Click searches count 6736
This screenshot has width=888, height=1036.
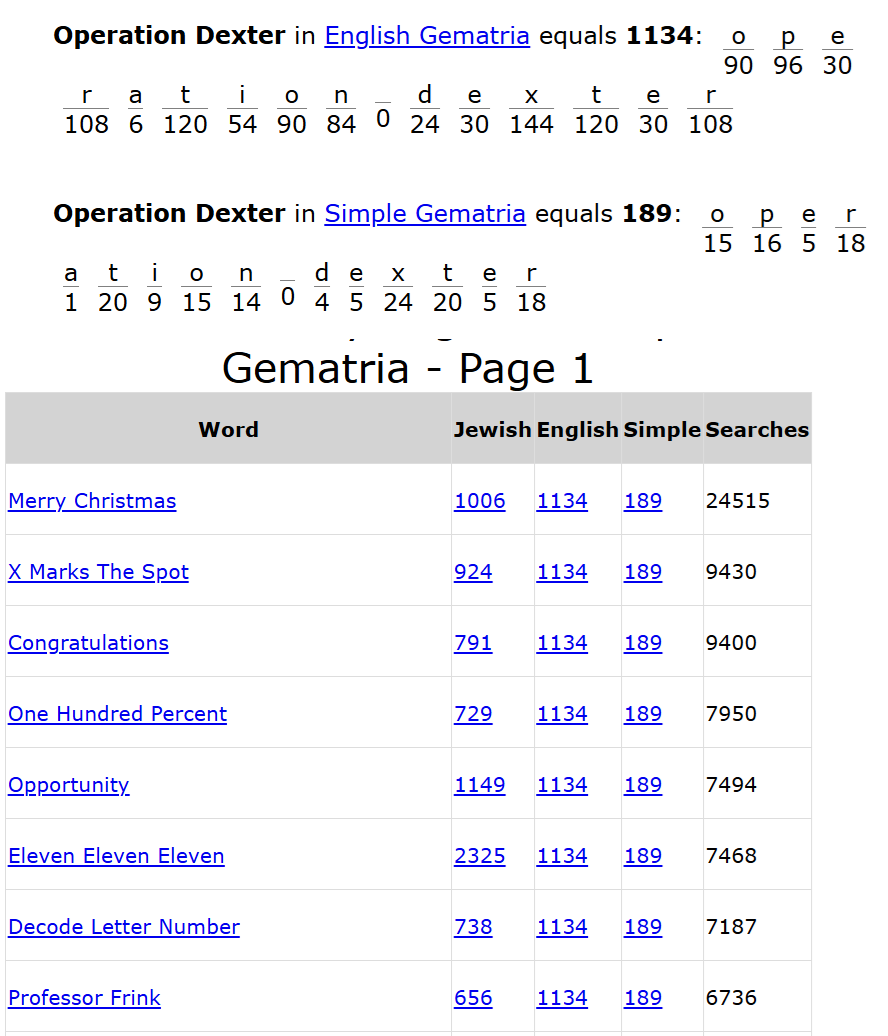pos(731,998)
